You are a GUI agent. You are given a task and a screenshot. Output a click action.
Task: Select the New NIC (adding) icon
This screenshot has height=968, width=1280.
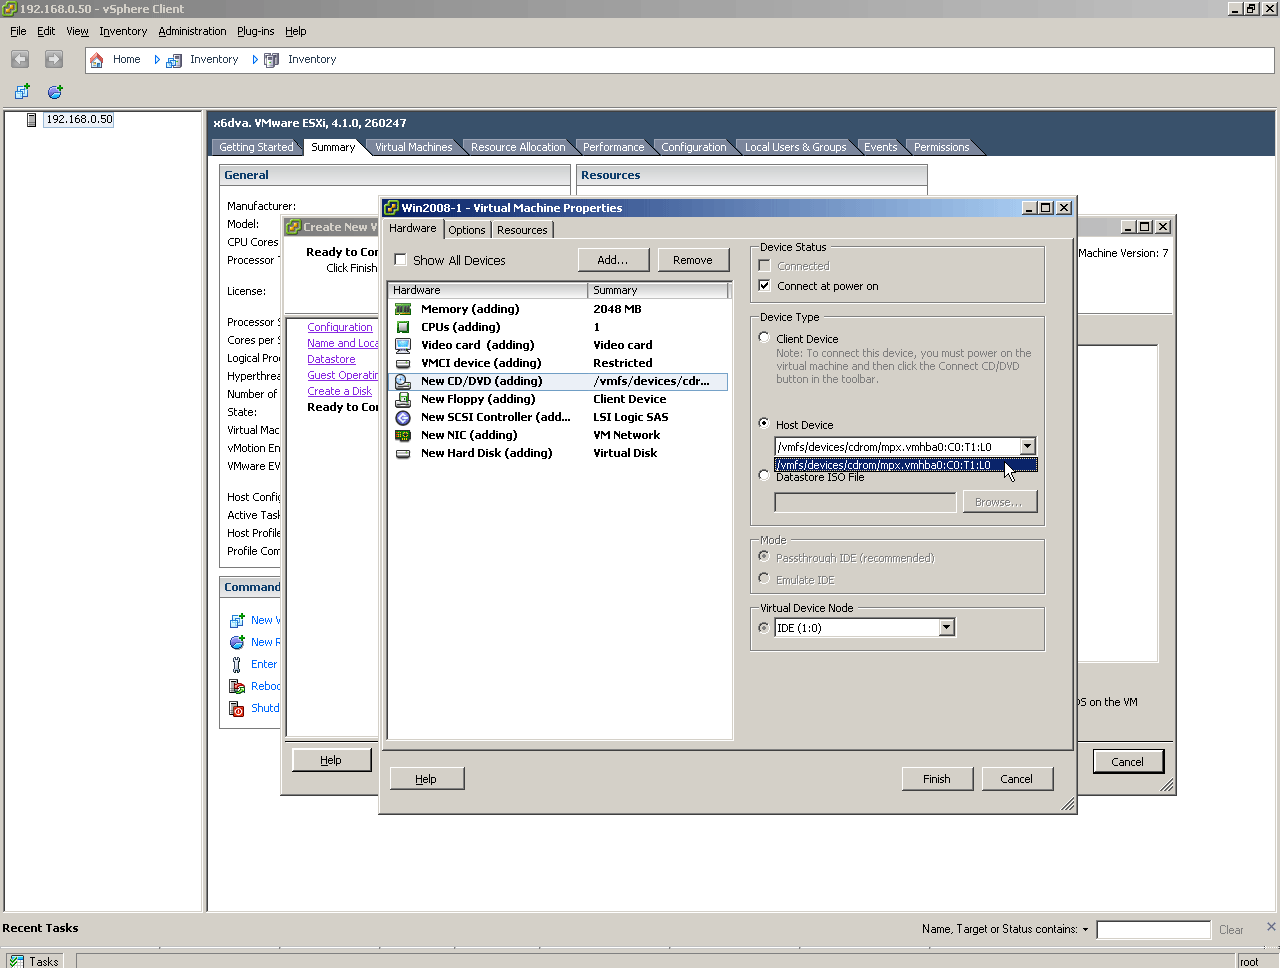click(x=403, y=435)
